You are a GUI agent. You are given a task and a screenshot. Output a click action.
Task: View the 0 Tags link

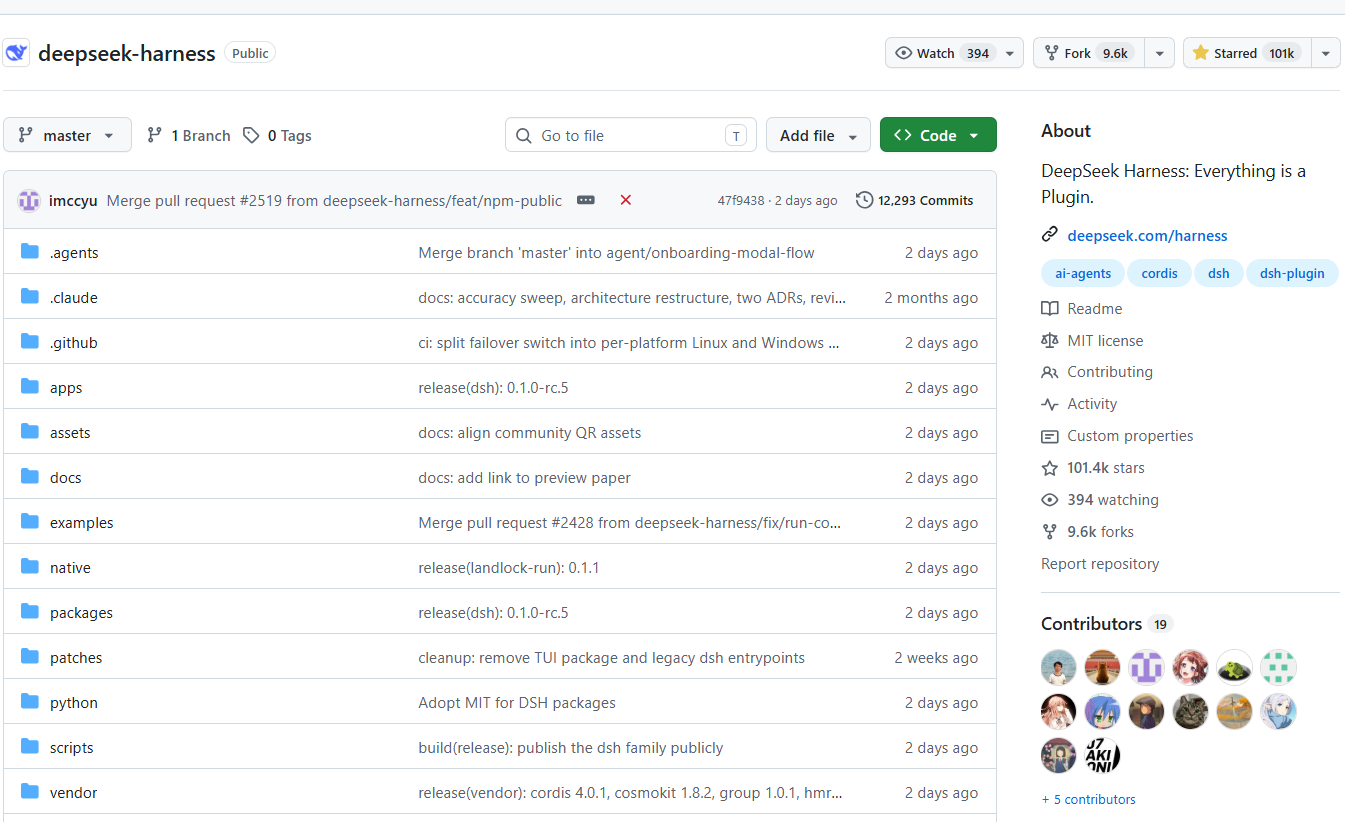point(277,136)
